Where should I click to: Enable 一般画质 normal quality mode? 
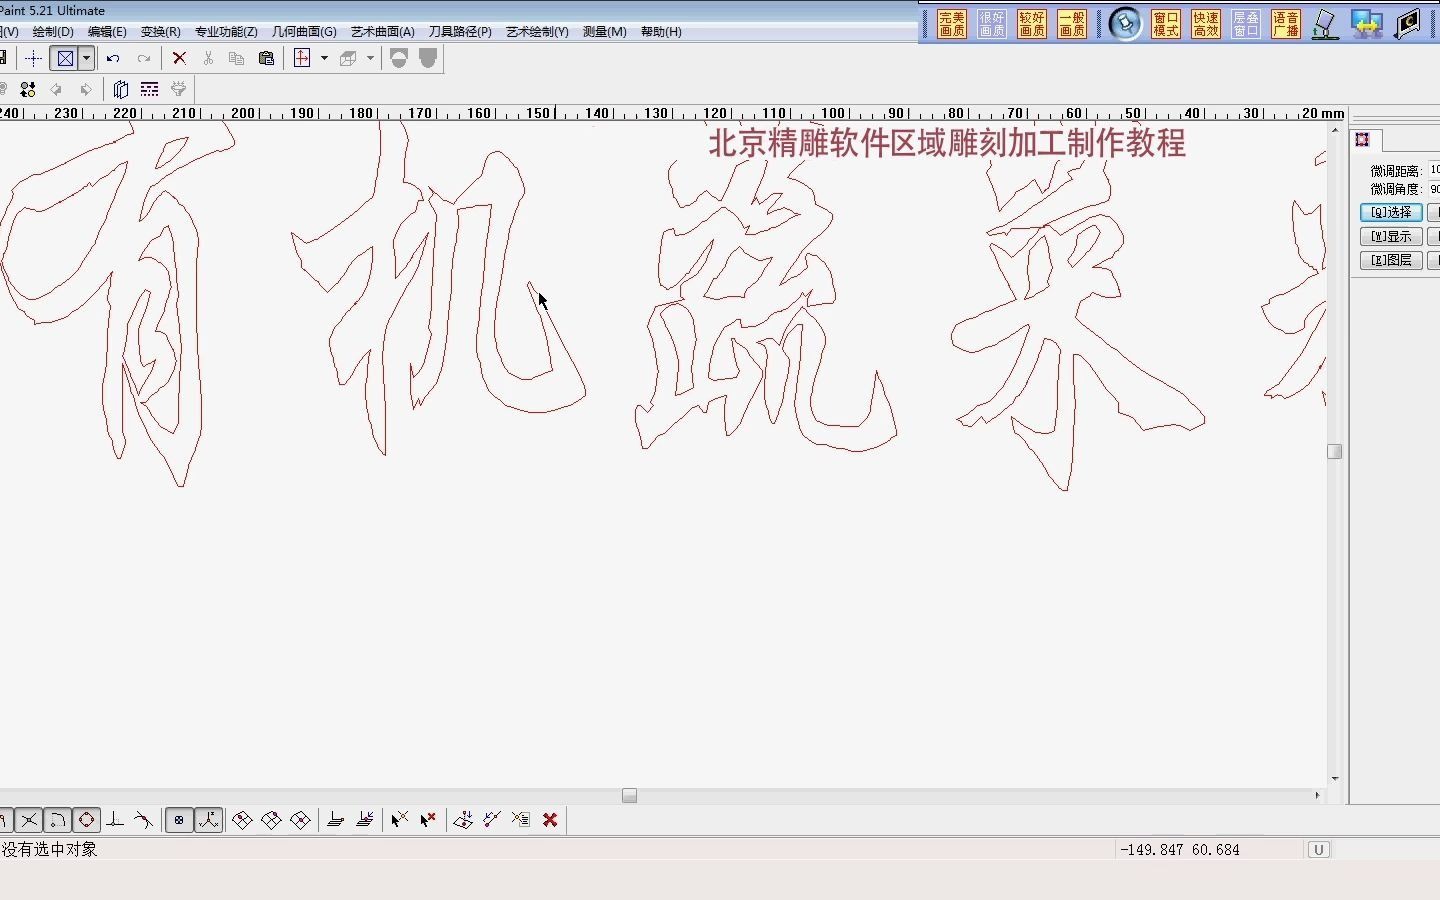pyautogui.click(x=1072, y=22)
